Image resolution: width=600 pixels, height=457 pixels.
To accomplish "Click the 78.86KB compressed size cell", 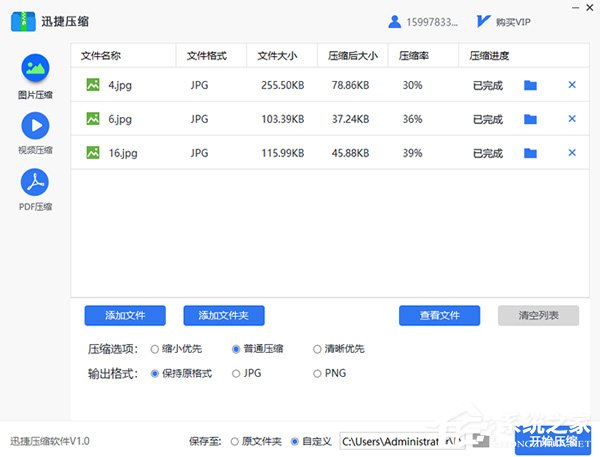I will tap(351, 85).
